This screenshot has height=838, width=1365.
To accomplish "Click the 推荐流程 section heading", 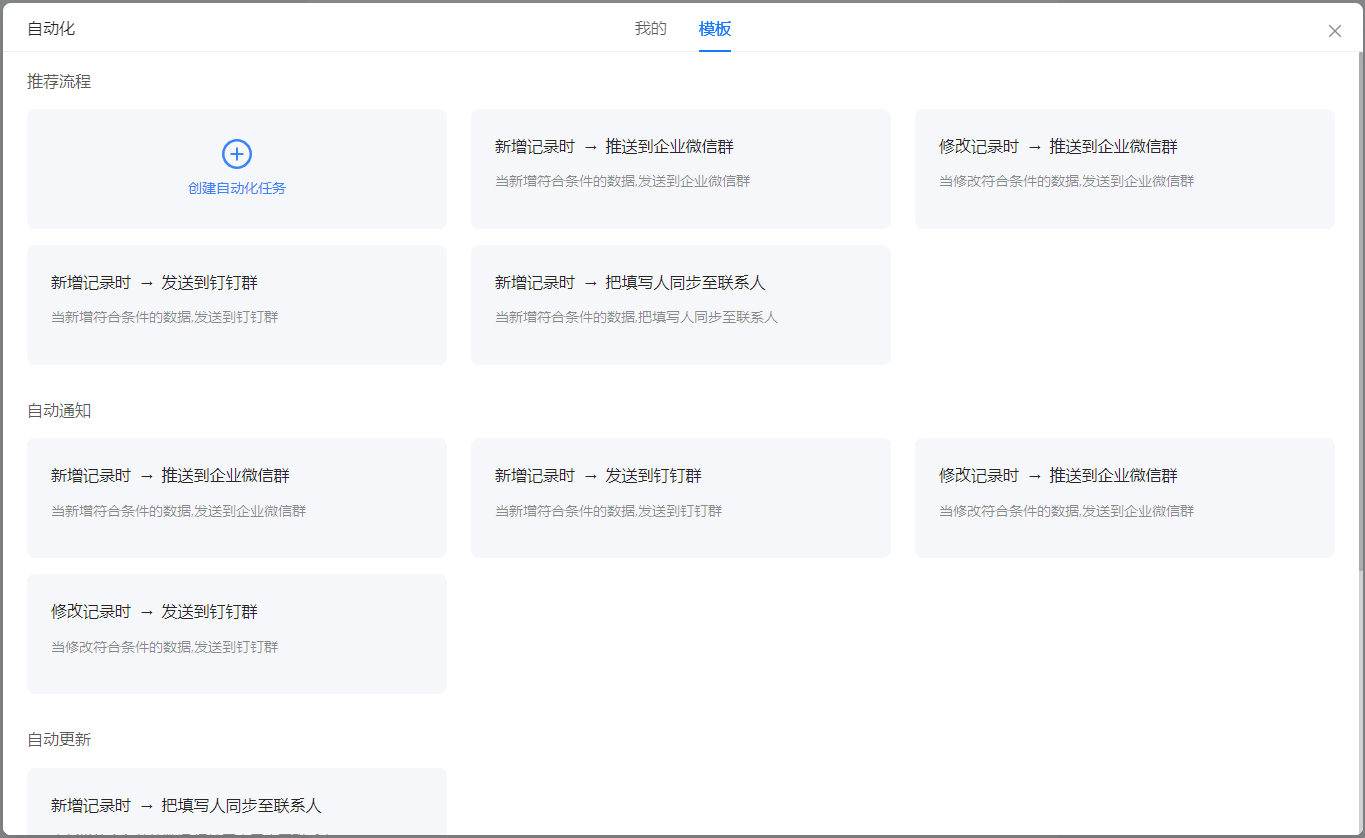I will [x=59, y=82].
